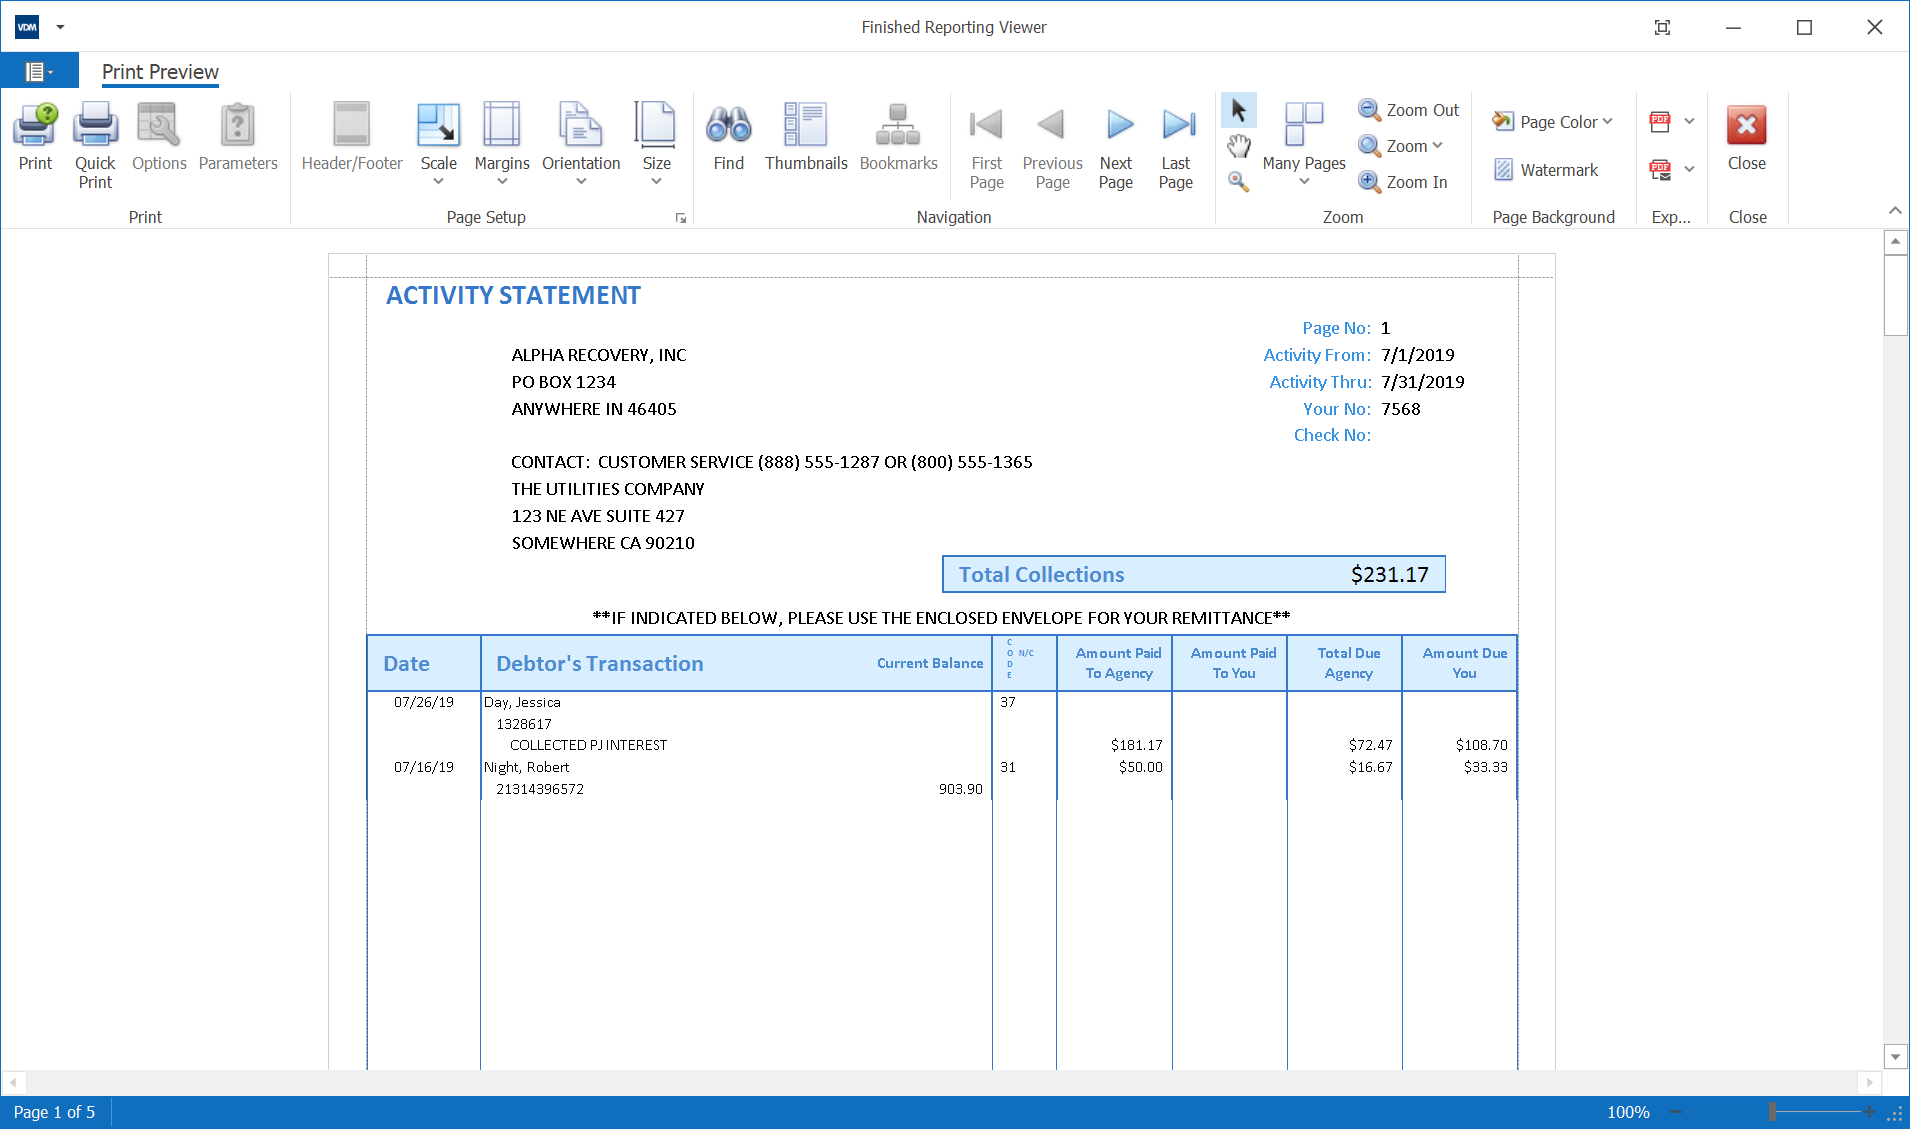Select the Print Preview tab
This screenshot has width=1910, height=1129.
(160, 72)
